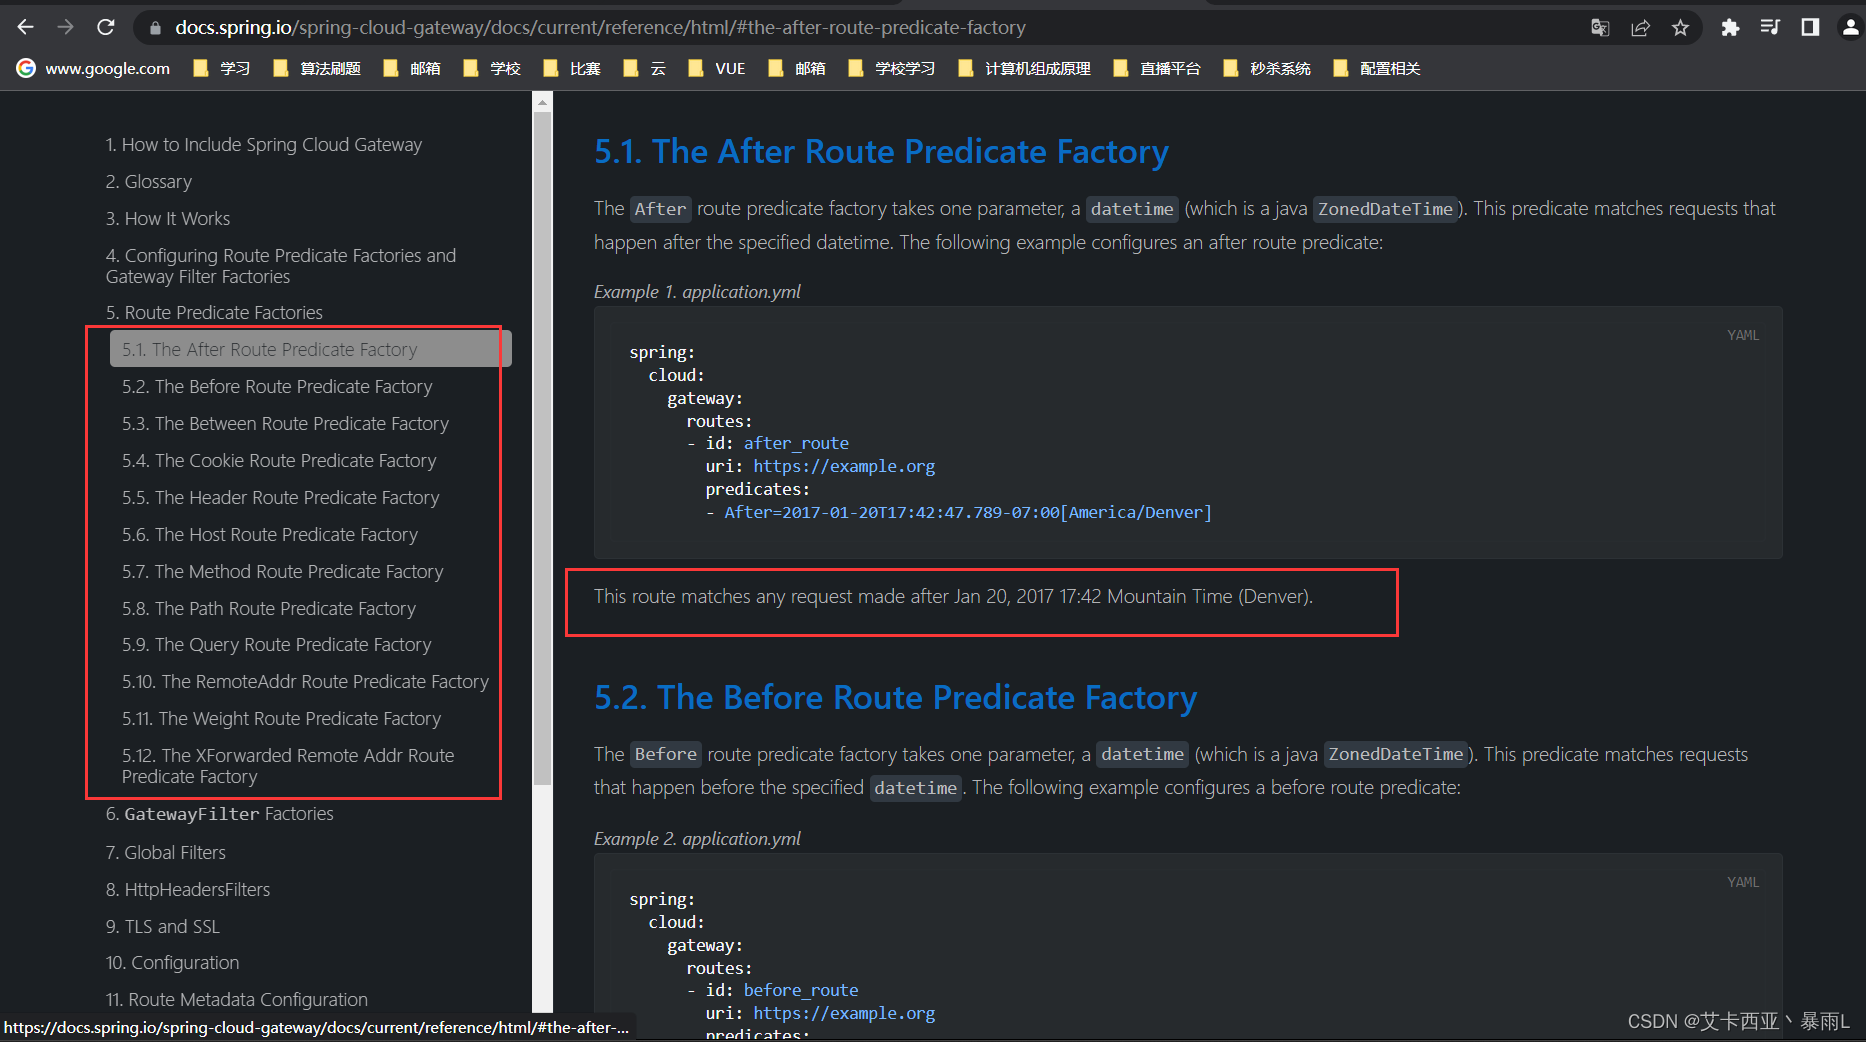Select 5.12 XForwarded Remote Addr Route Predicate
The image size is (1866, 1042).
click(x=288, y=766)
